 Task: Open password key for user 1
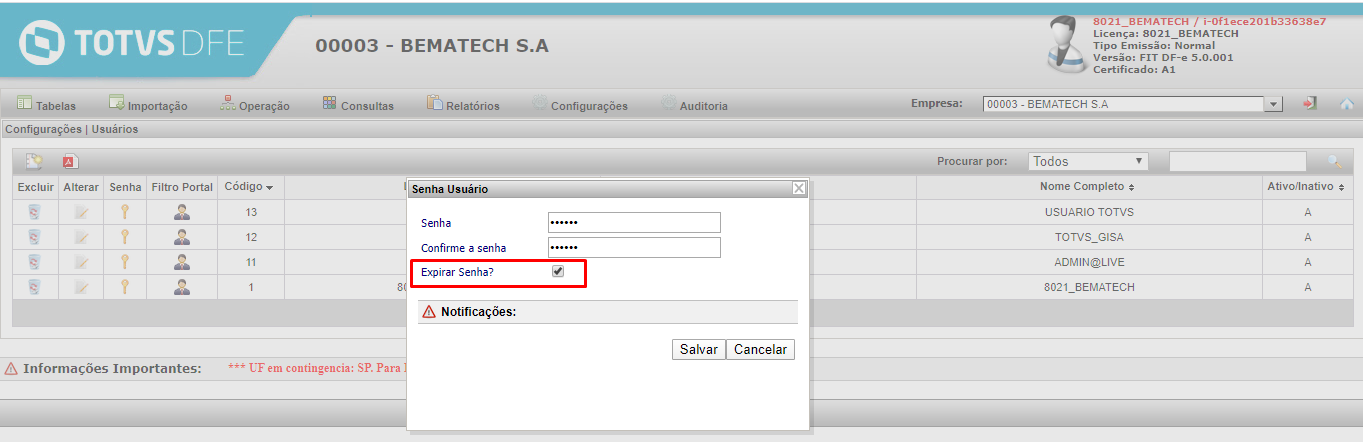point(125,287)
